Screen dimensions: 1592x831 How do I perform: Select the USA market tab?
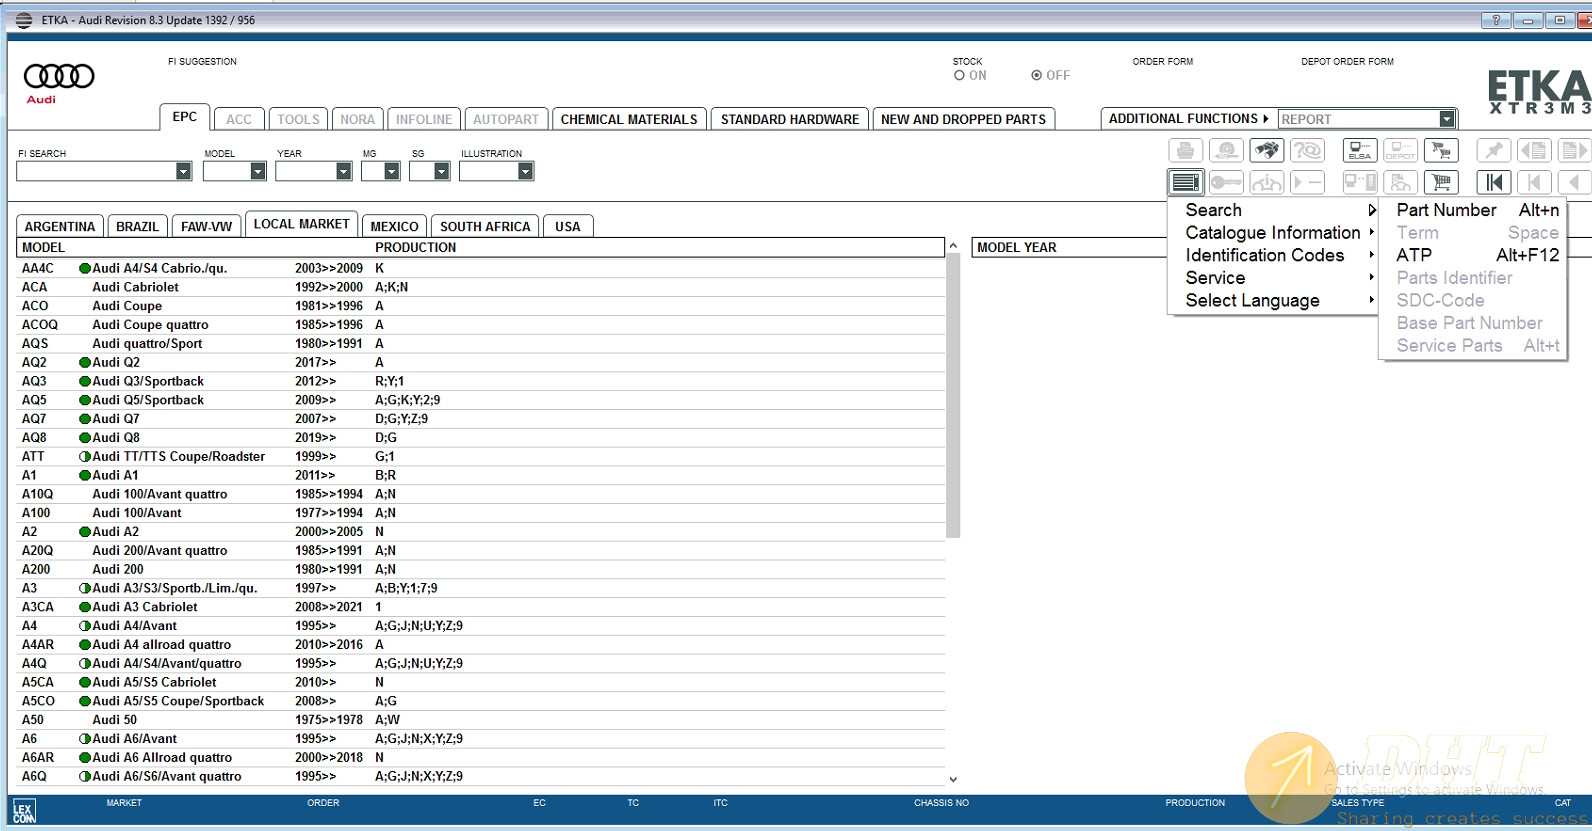coord(568,226)
